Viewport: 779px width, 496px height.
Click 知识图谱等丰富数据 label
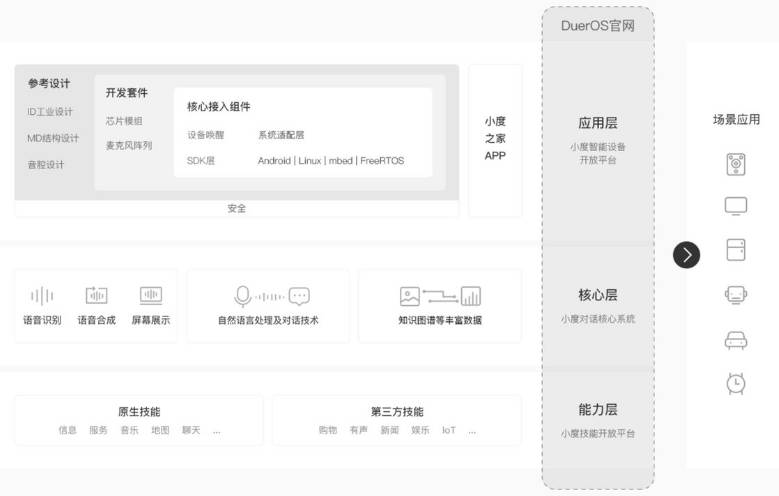coord(440,320)
